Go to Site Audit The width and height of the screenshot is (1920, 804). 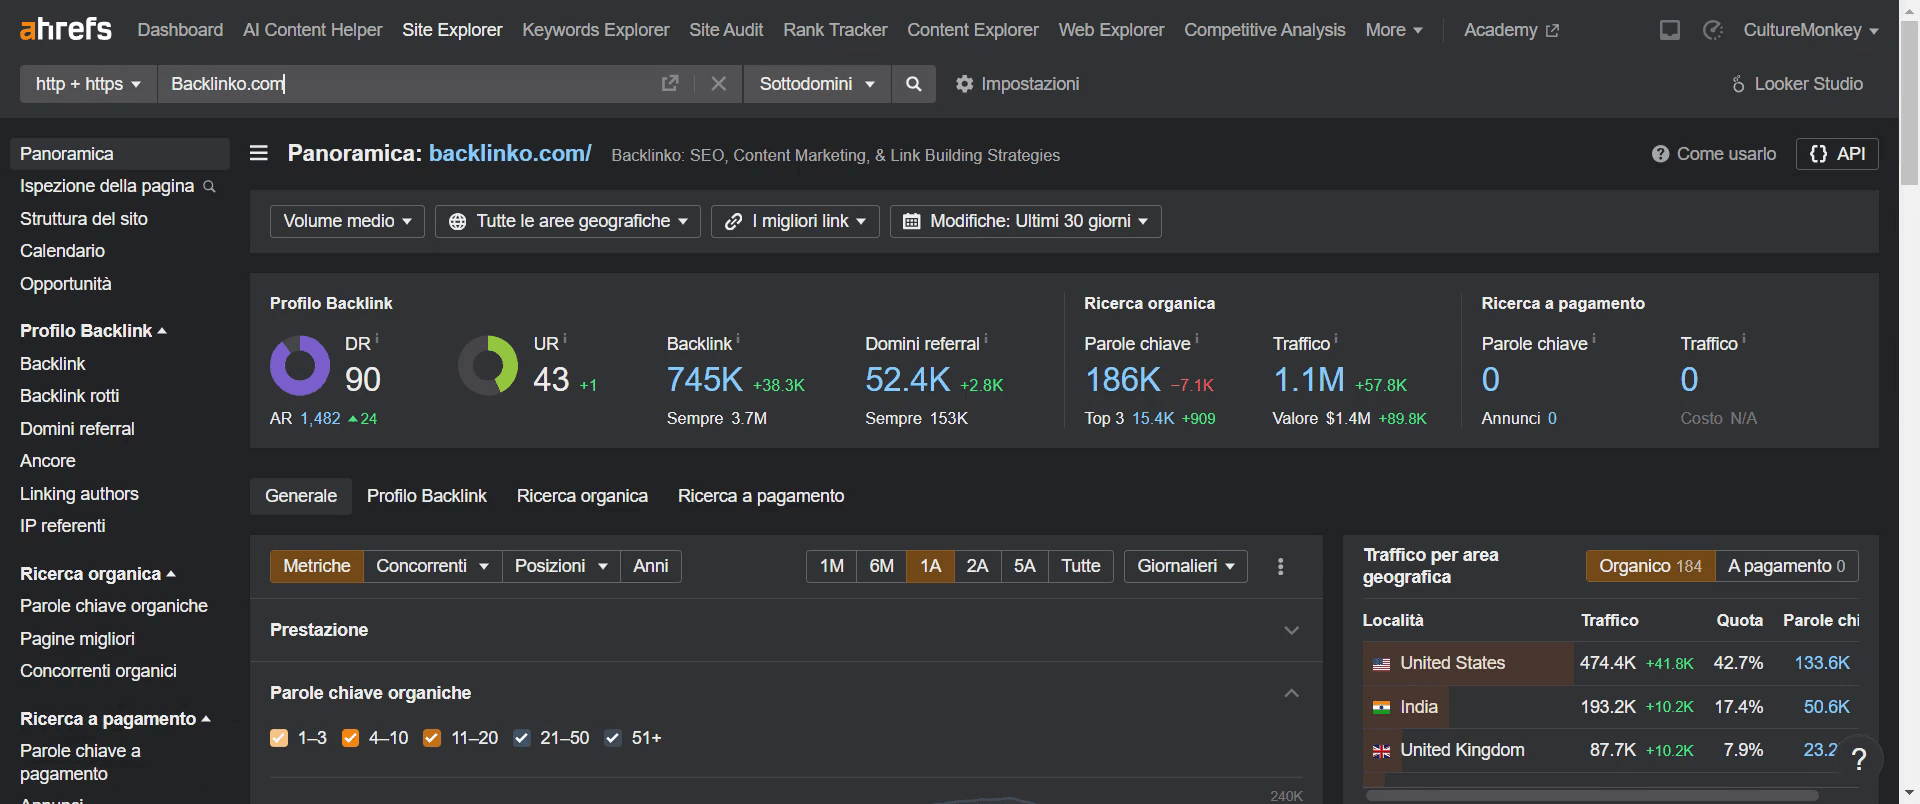pos(726,30)
